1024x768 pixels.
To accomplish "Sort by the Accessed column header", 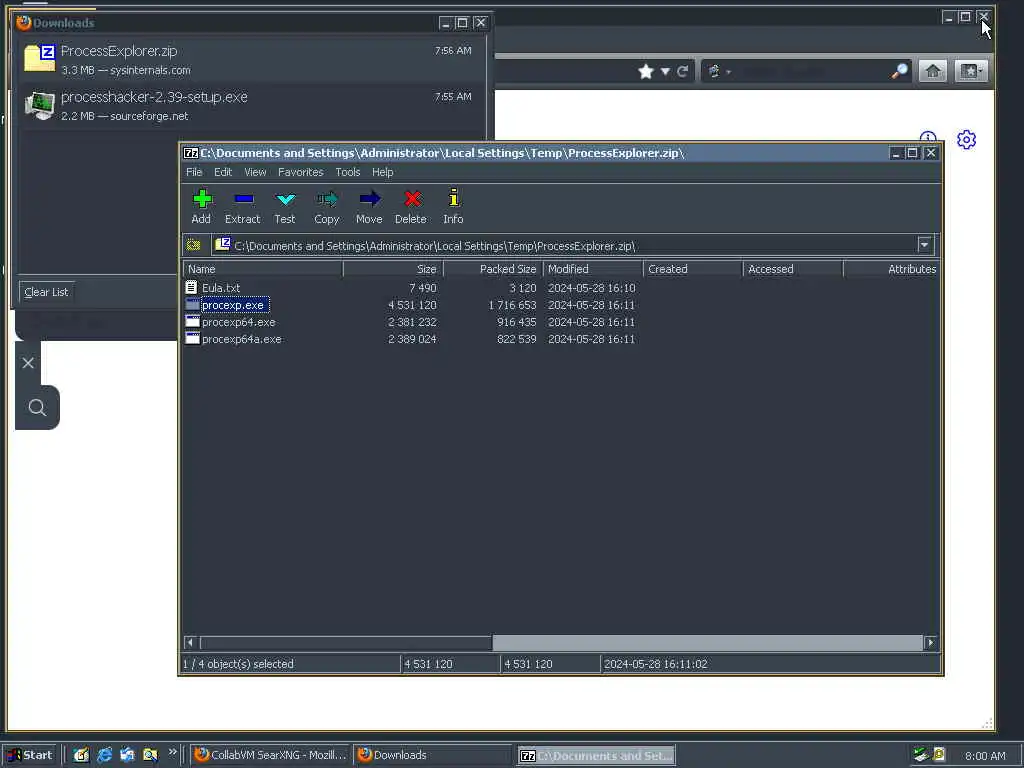I will click(793, 269).
